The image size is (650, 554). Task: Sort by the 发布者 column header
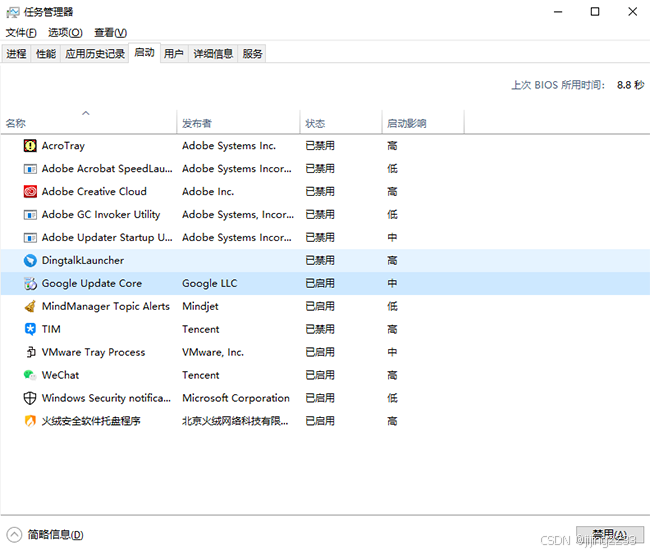pos(238,123)
